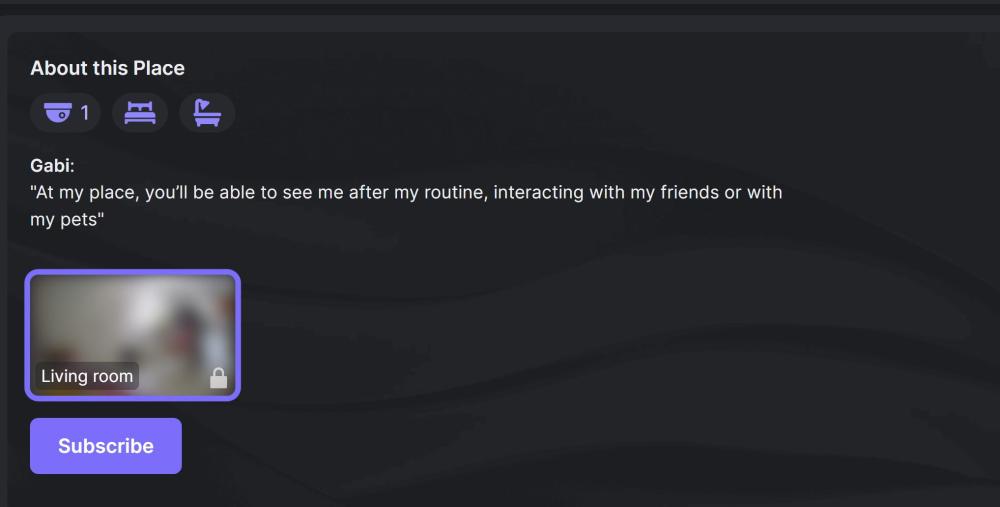Click the number 1 beside the camera icon
Image resolution: width=1000 pixels, height=507 pixels.
[85, 113]
